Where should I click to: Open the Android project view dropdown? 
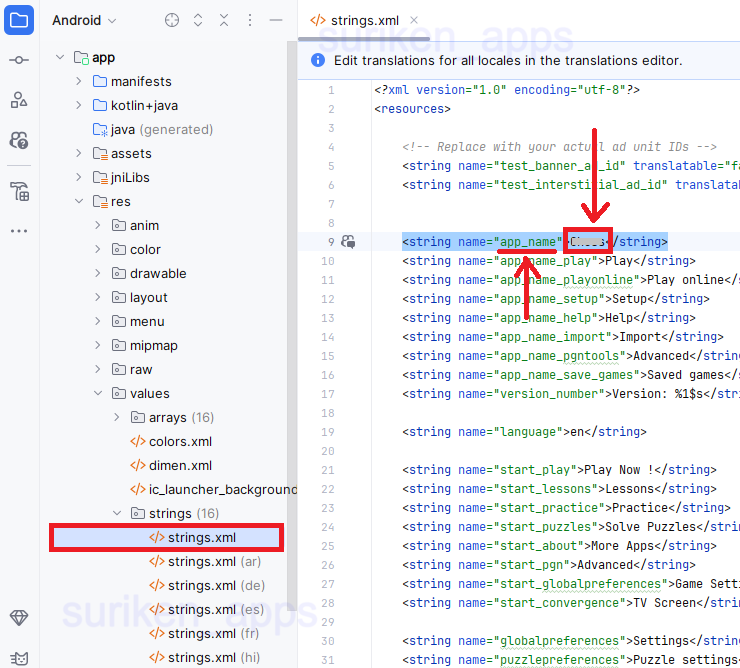[84, 20]
